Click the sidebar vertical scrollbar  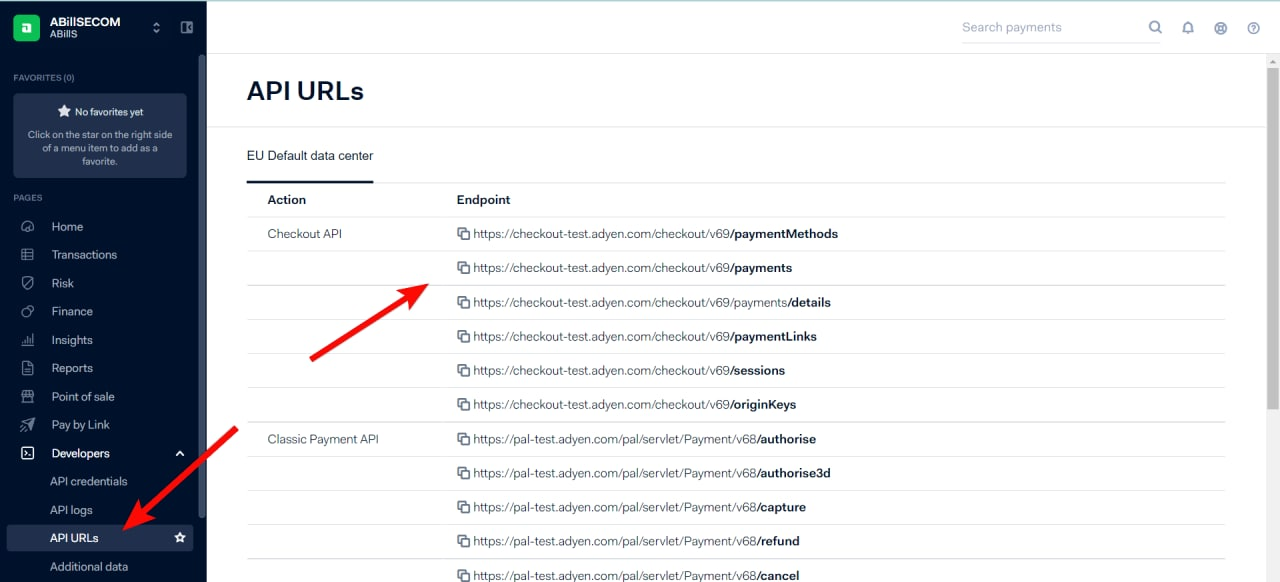202,285
